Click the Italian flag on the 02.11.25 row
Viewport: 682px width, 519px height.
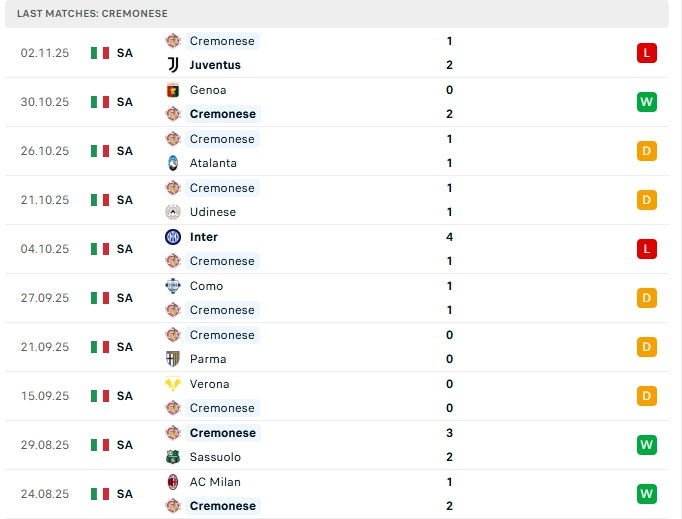(100, 53)
